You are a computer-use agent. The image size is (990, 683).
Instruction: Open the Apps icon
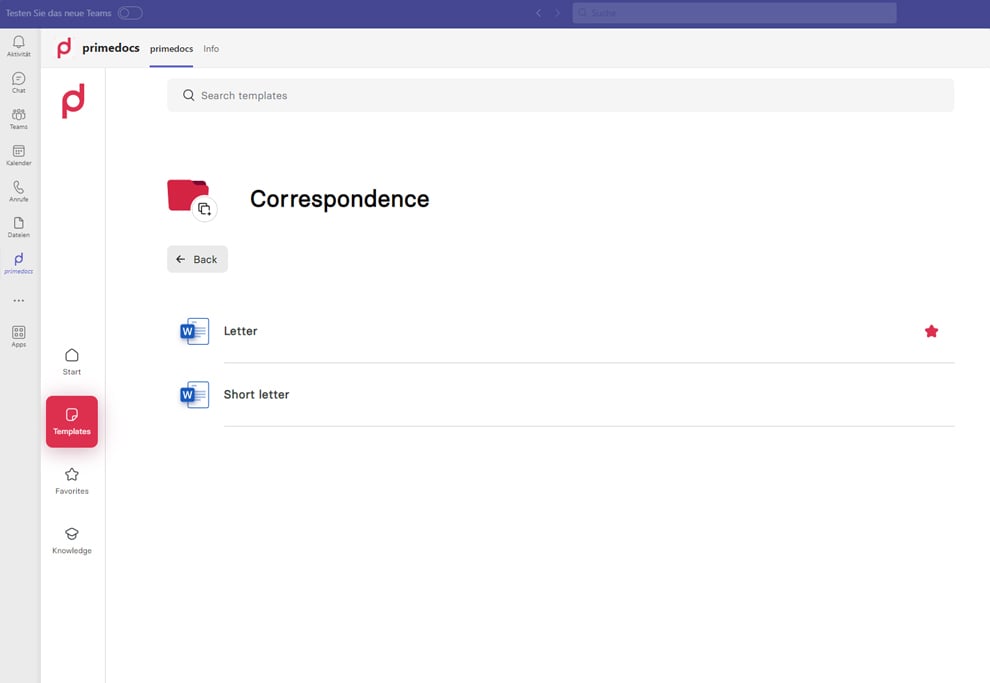tap(18, 333)
